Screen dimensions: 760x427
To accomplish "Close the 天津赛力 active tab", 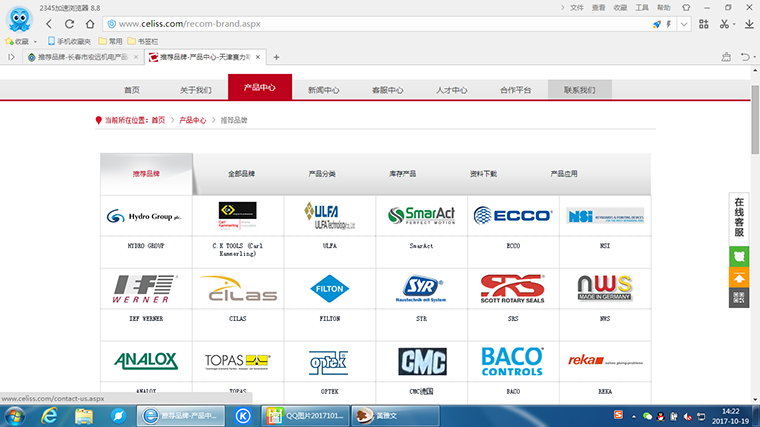I will pos(258,57).
